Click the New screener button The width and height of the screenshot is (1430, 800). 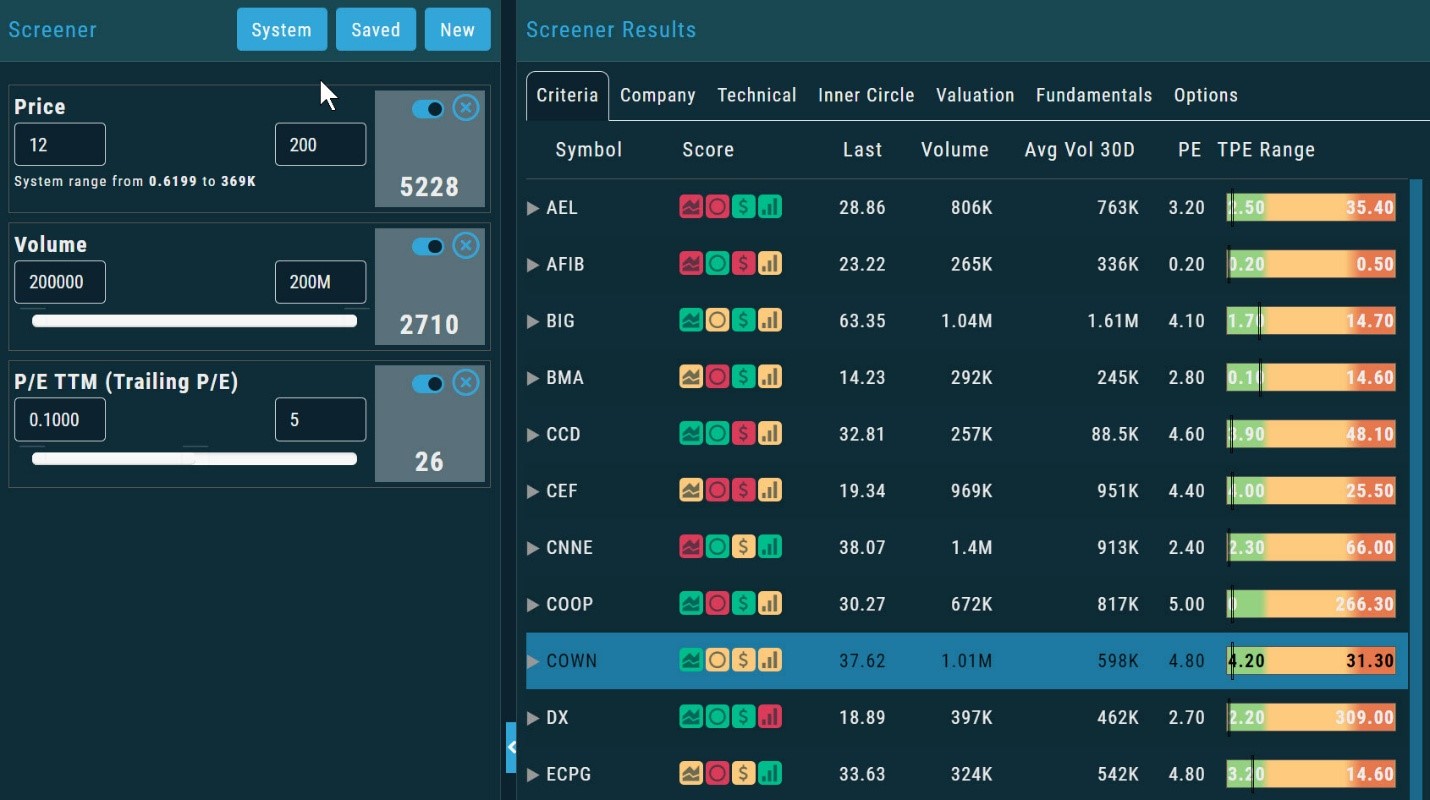pyautogui.click(x=458, y=29)
